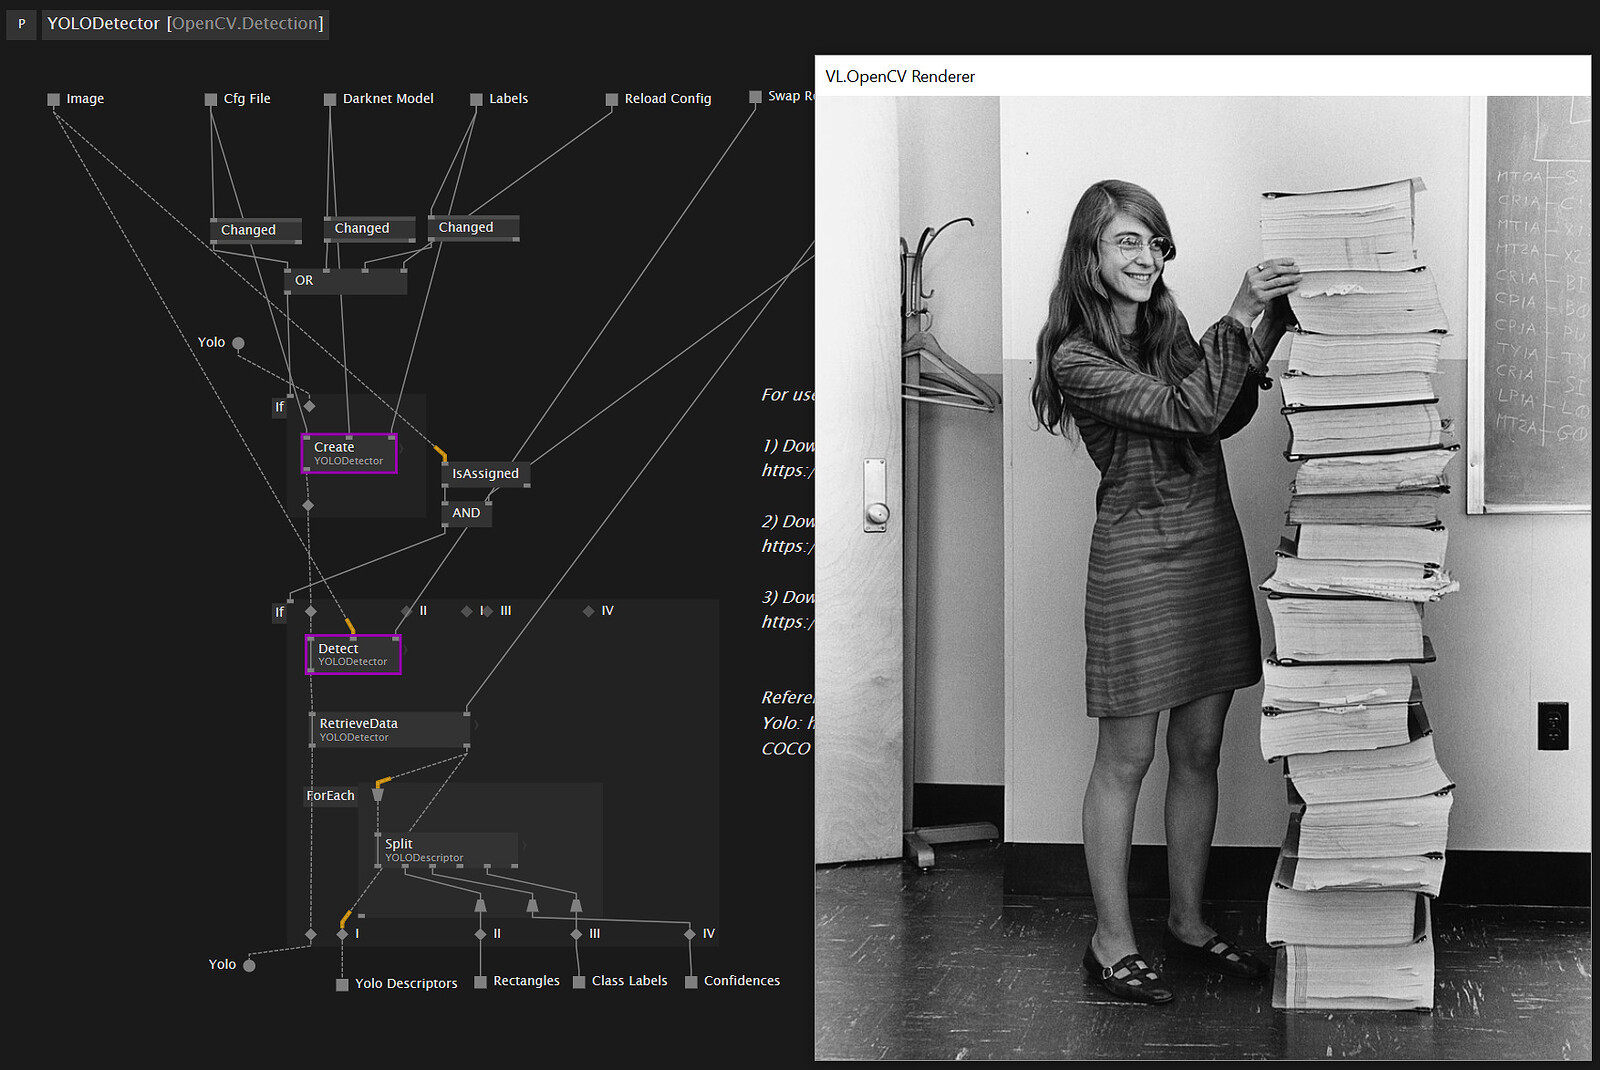This screenshot has width=1600, height=1070.
Task: Select the Detect YOLODetector node
Action: click(353, 655)
